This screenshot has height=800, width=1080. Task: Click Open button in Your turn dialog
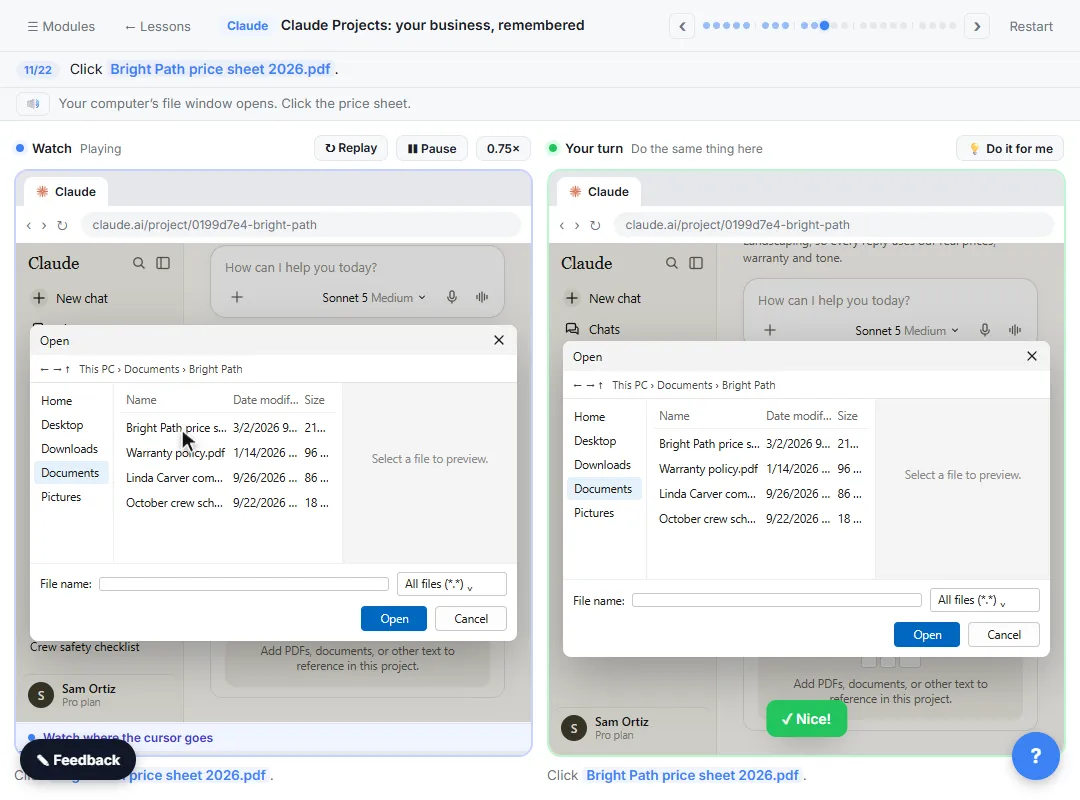tap(927, 635)
